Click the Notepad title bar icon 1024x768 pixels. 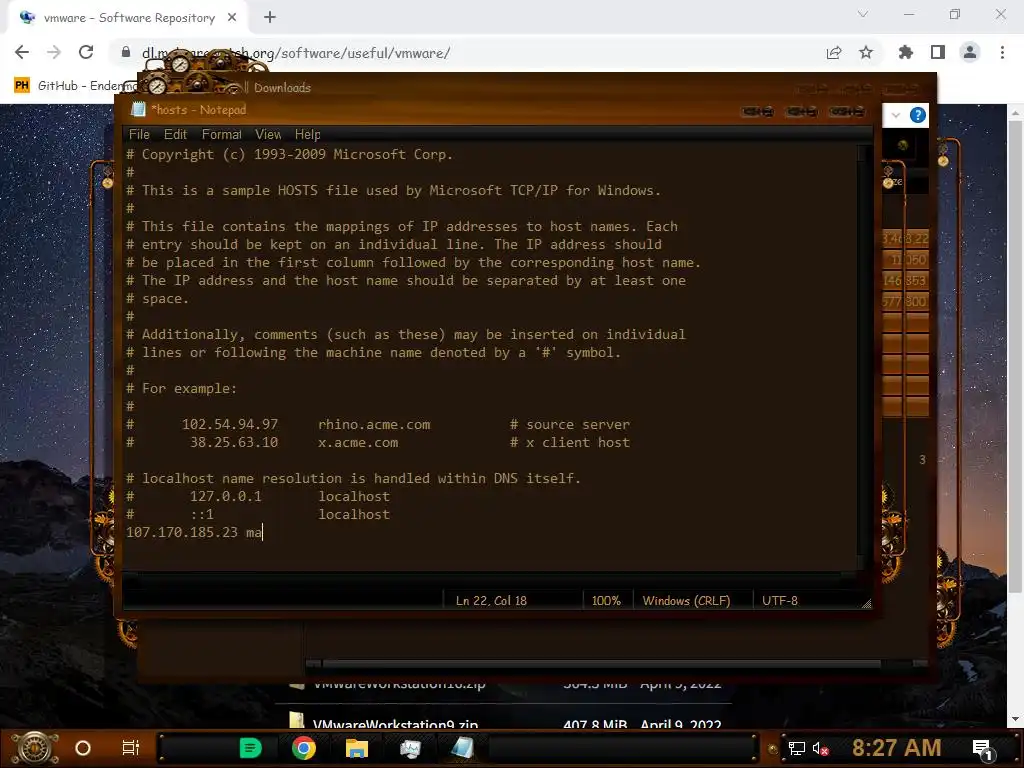click(138, 110)
